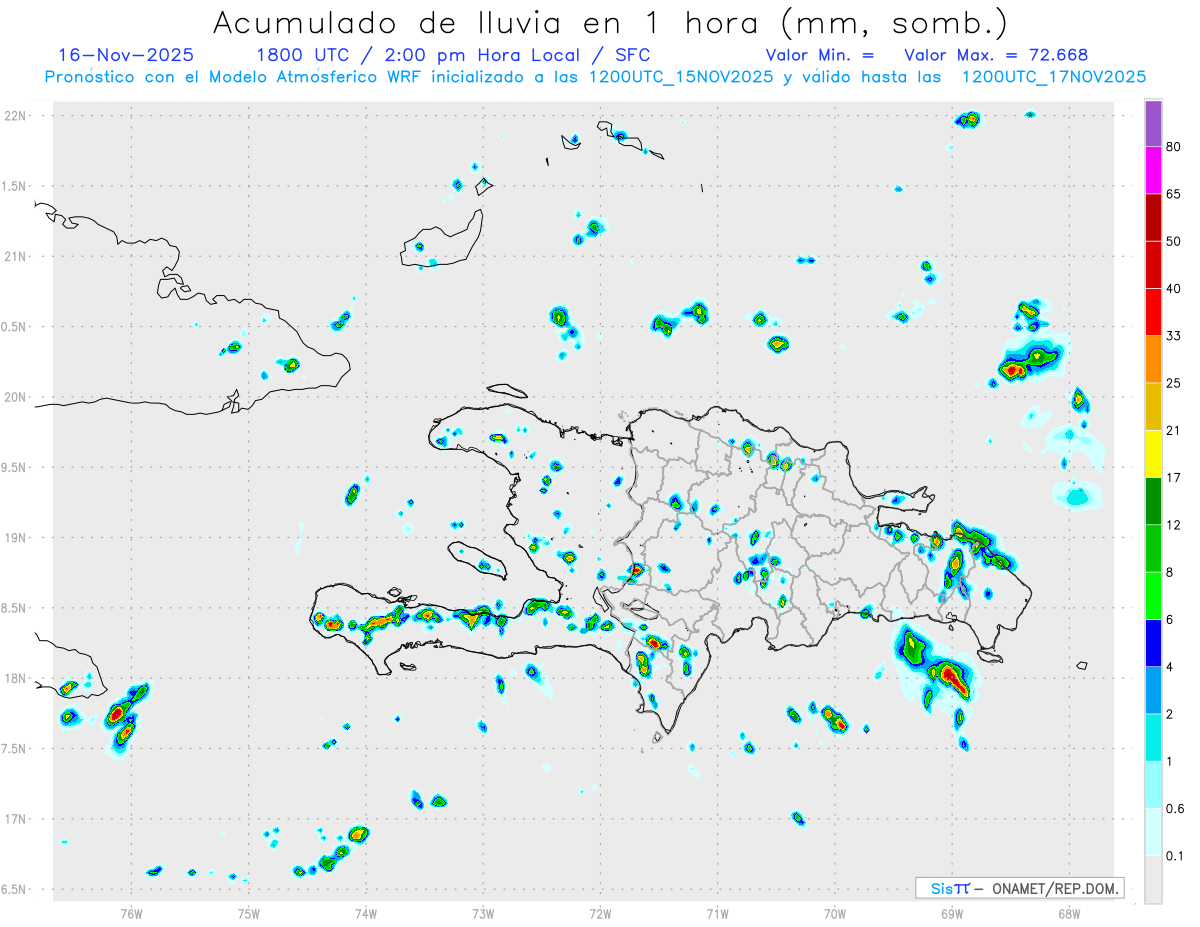Click the "Valor Min. =" label
1200x927 pixels.
coord(820,55)
